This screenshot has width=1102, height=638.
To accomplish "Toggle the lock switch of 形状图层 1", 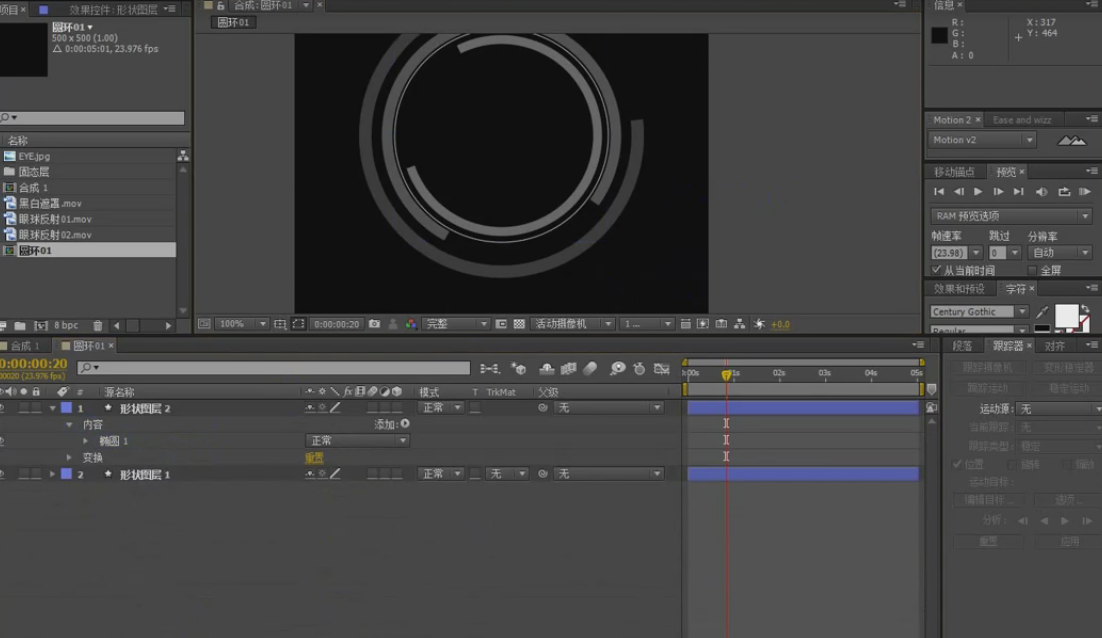I will (35, 474).
